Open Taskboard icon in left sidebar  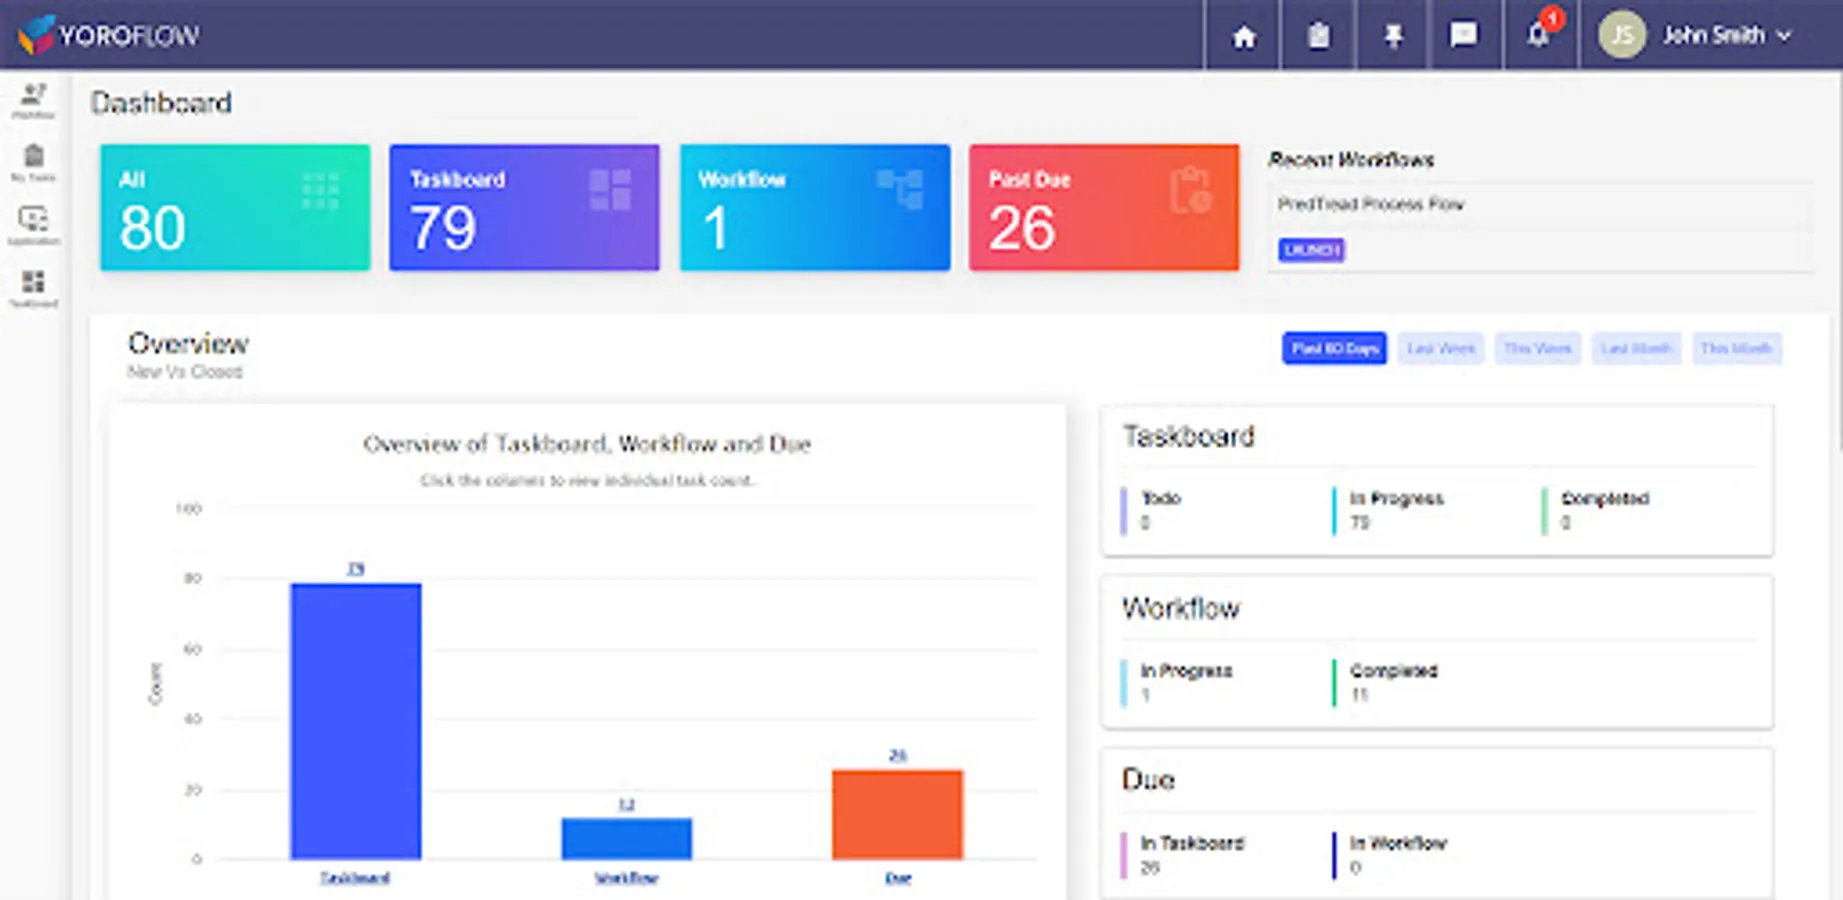(34, 288)
